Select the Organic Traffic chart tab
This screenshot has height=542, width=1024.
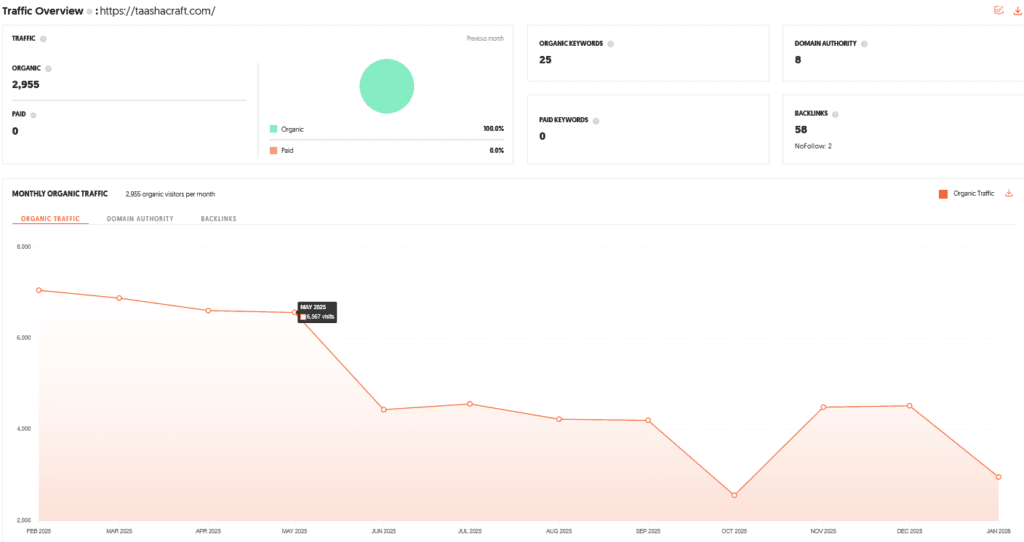(50, 218)
